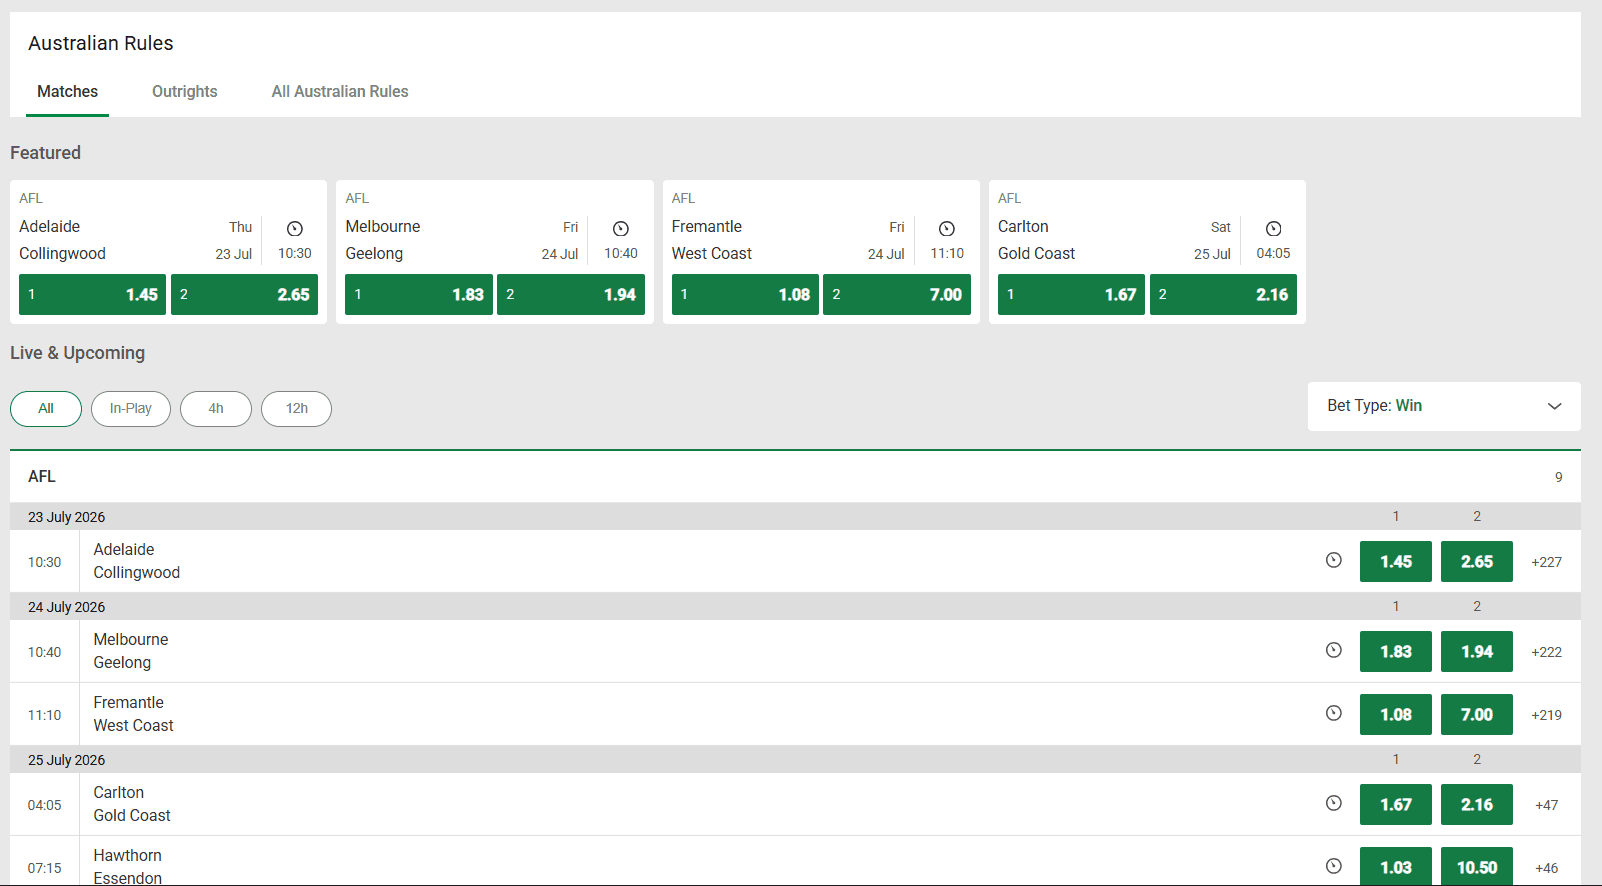The width and height of the screenshot is (1602, 886).
Task: Click the clock icon on Adelaide featured card
Action: 294,228
